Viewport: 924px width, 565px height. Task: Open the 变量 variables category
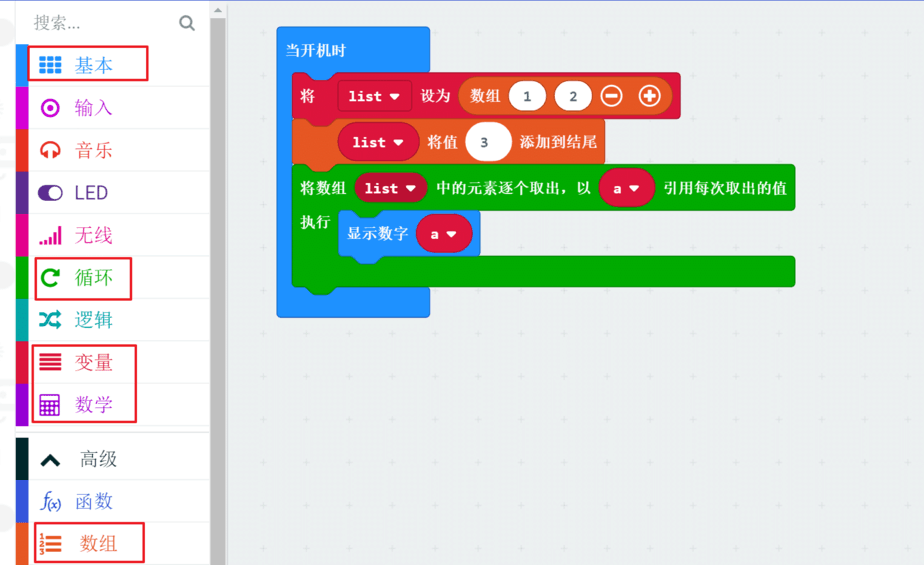93,363
